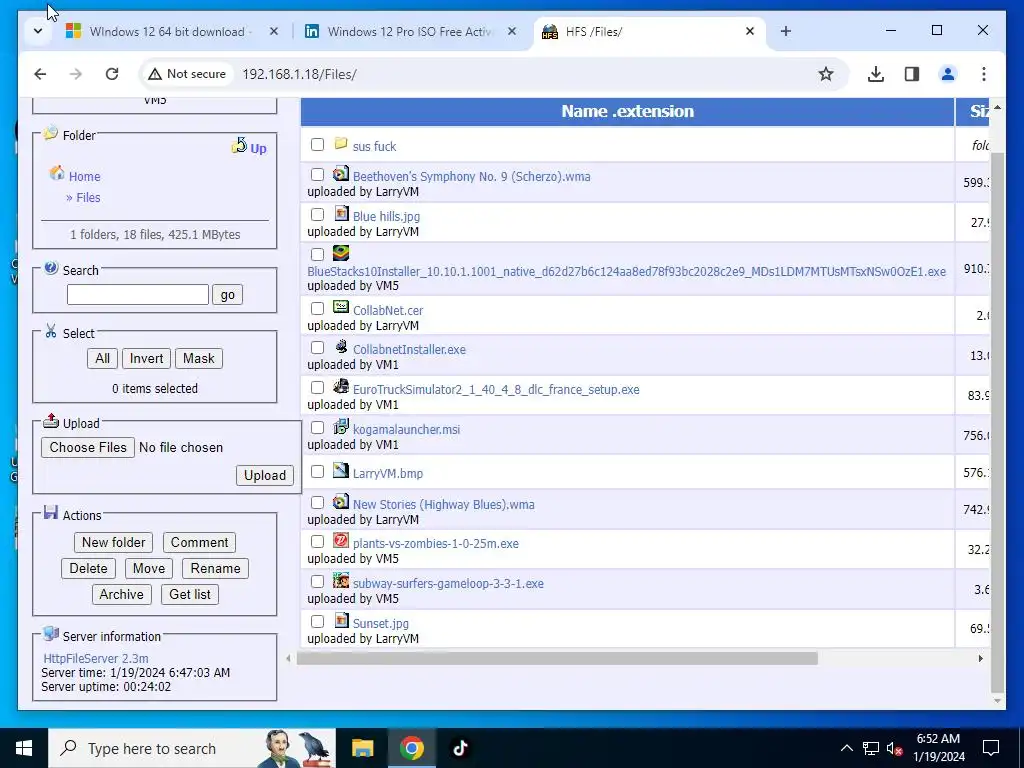Viewport: 1024px width, 768px height.
Task: Open TikTok from the taskbar
Action: [460, 748]
